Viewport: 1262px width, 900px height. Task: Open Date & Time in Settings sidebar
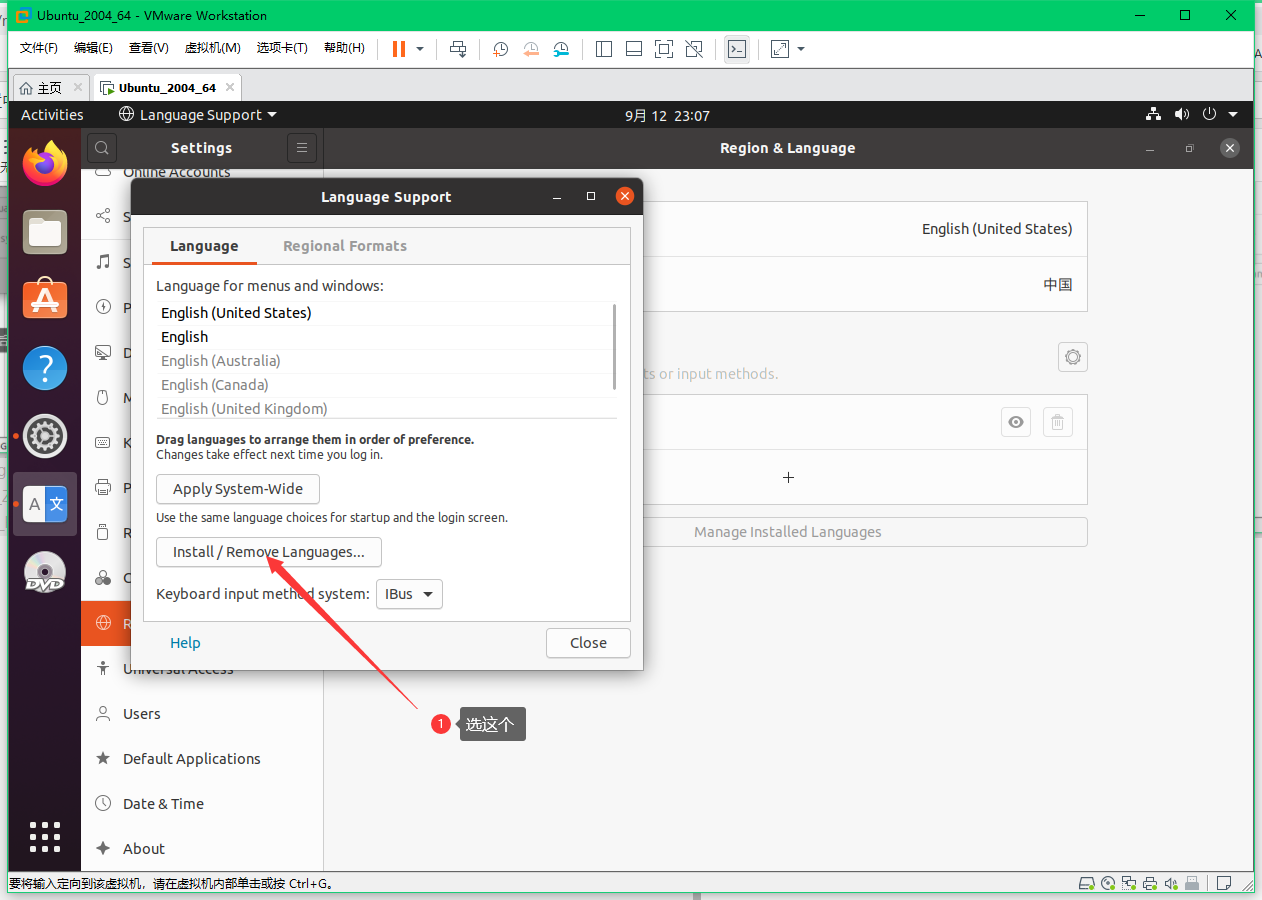202,804
